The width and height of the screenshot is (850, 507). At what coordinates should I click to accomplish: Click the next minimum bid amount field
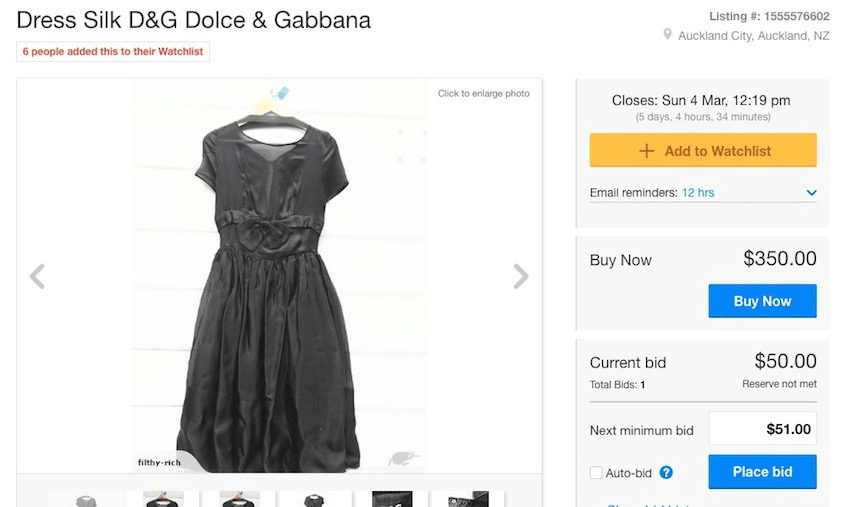(x=762, y=429)
